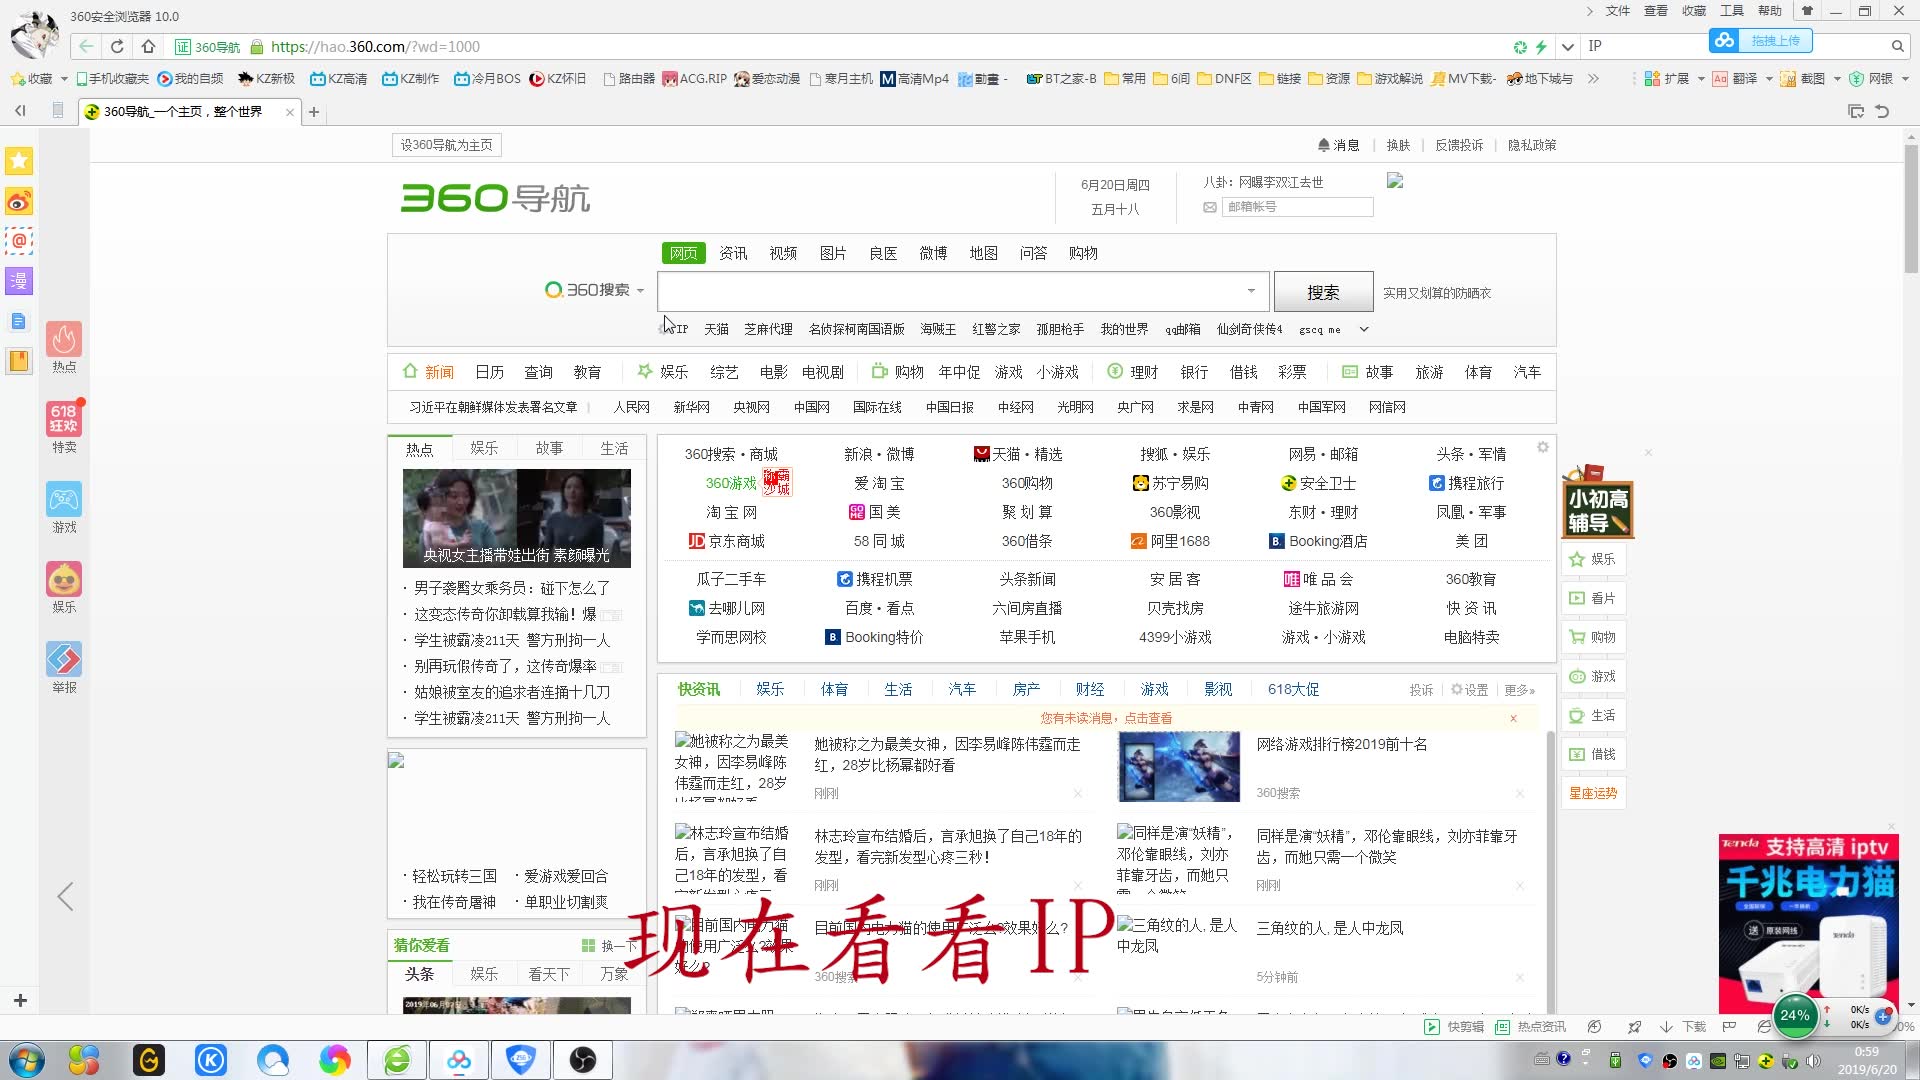Screen dimensions: 1920x1080
Task: Add sidebar item with plus icon
Action: click(20, 1000)
